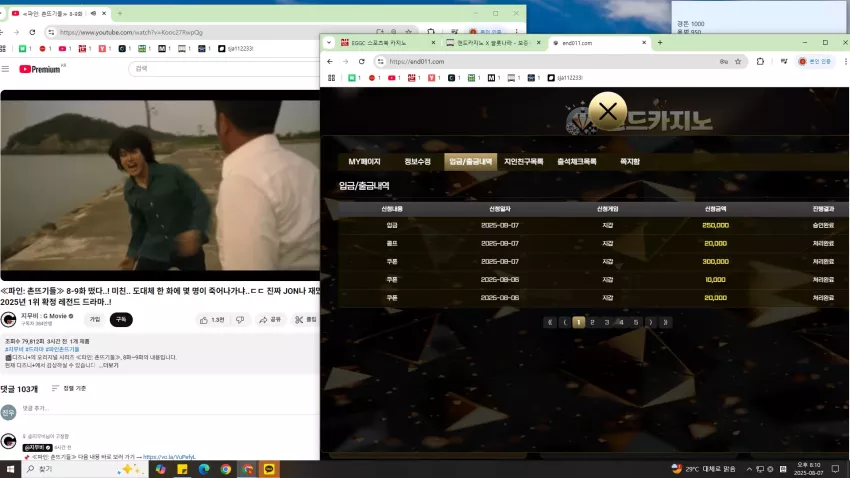
Task: Open the 지무비 channel avatar
Action: point(9,320)
